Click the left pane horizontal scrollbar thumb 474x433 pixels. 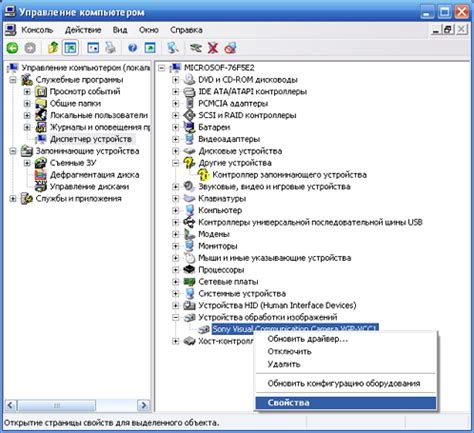(x=57, y=405)
